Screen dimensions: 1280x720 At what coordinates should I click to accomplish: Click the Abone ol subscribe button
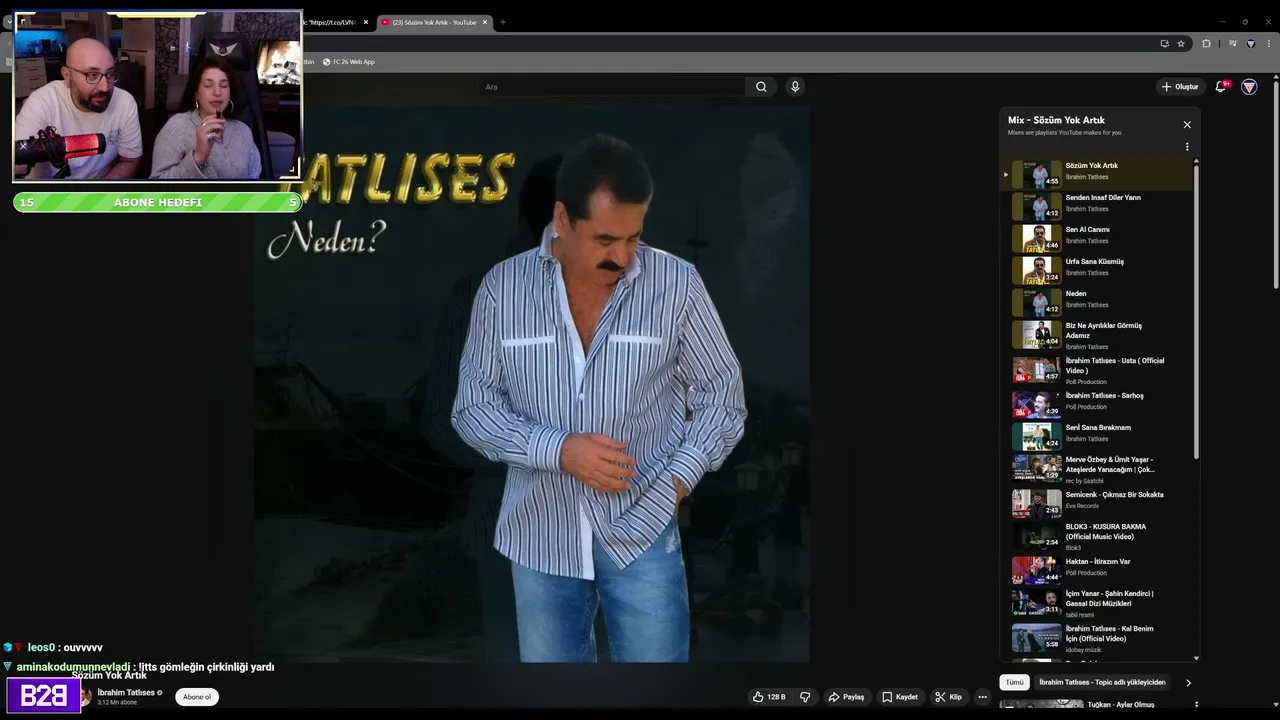click(x=197, y=697)
